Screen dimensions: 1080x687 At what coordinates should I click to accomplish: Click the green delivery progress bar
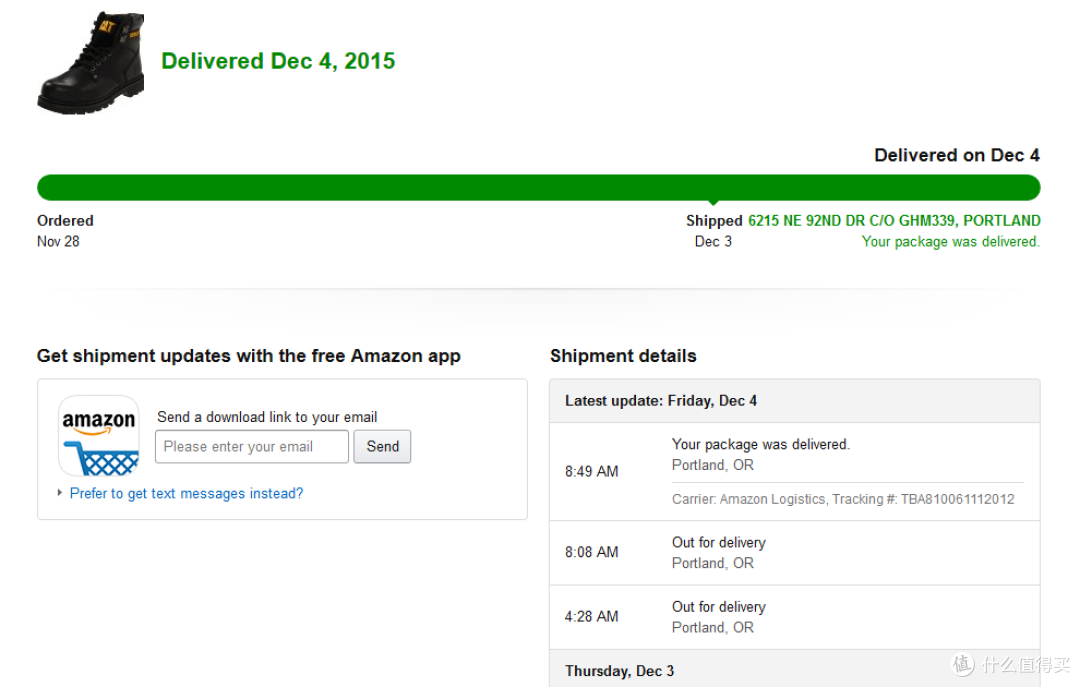(539, 187)
